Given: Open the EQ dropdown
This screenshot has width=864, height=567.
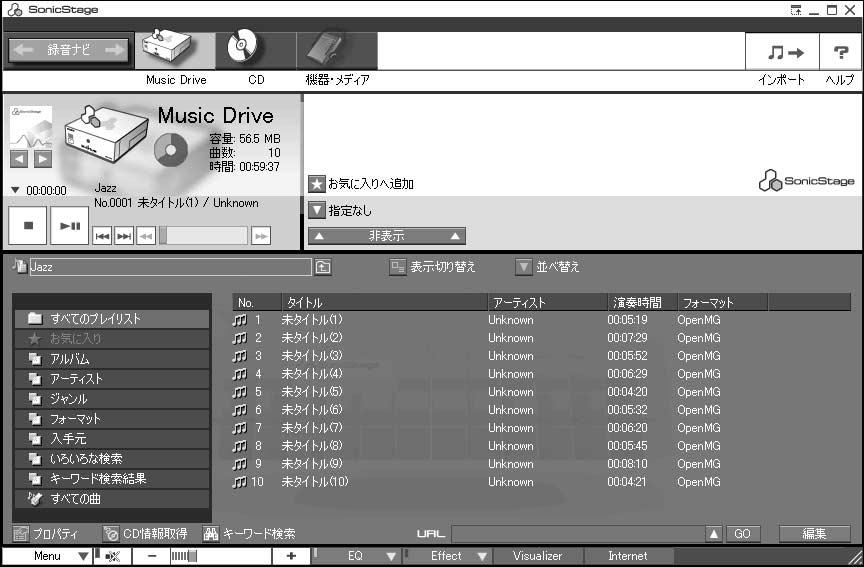Looking at the screenshot, I should (x=357, y=556).
